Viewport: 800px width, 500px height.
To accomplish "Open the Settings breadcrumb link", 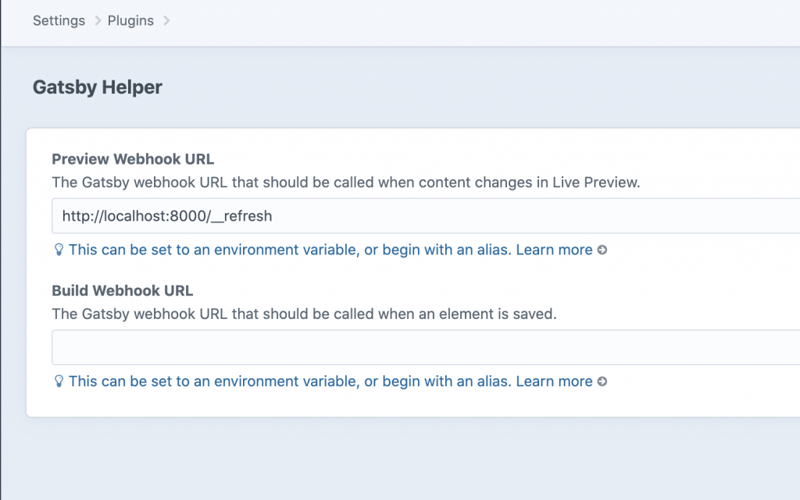I will tap(58, 20).
